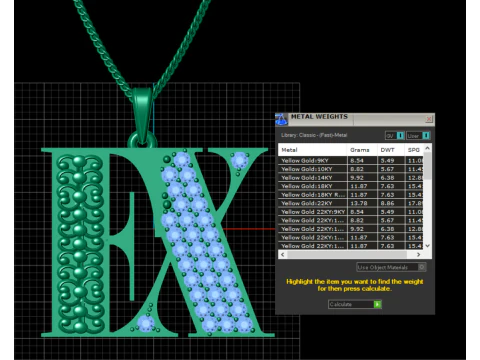
Task: Select the Yellow Gold:14KY row
Action: [351, 178]
